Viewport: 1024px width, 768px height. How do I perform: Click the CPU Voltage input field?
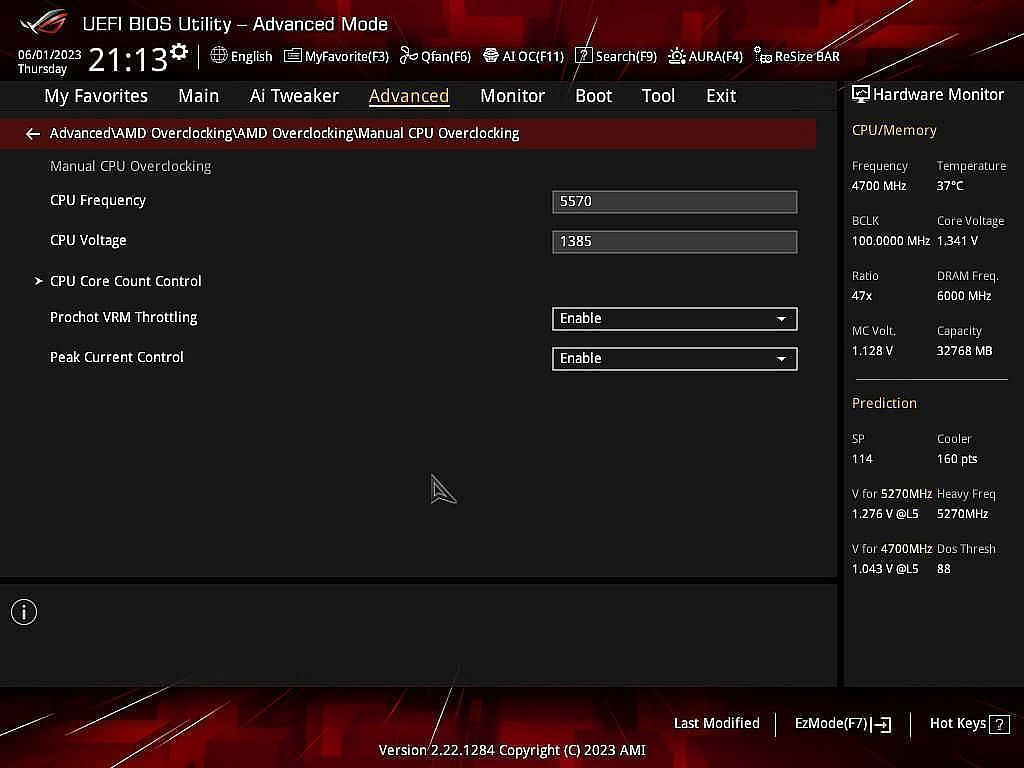tap(675, 242)
